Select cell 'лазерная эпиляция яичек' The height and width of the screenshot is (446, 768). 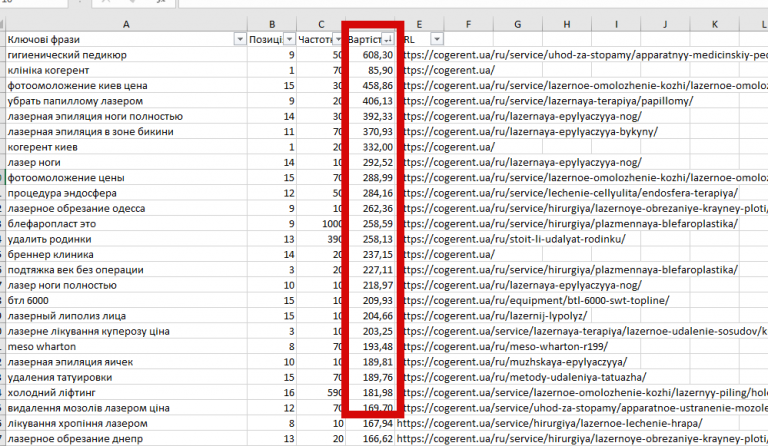(x=126, y=362)
